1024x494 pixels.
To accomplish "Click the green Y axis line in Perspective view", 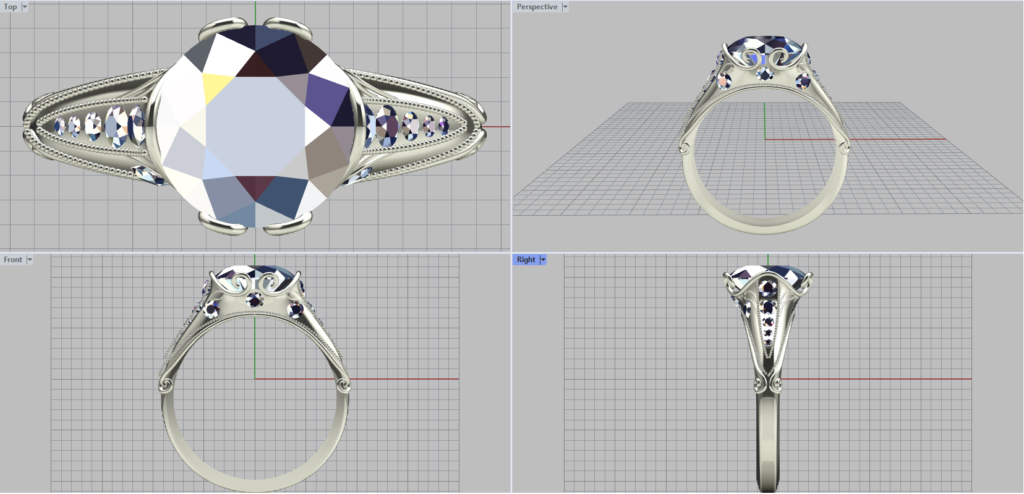I will pos(765,120).
